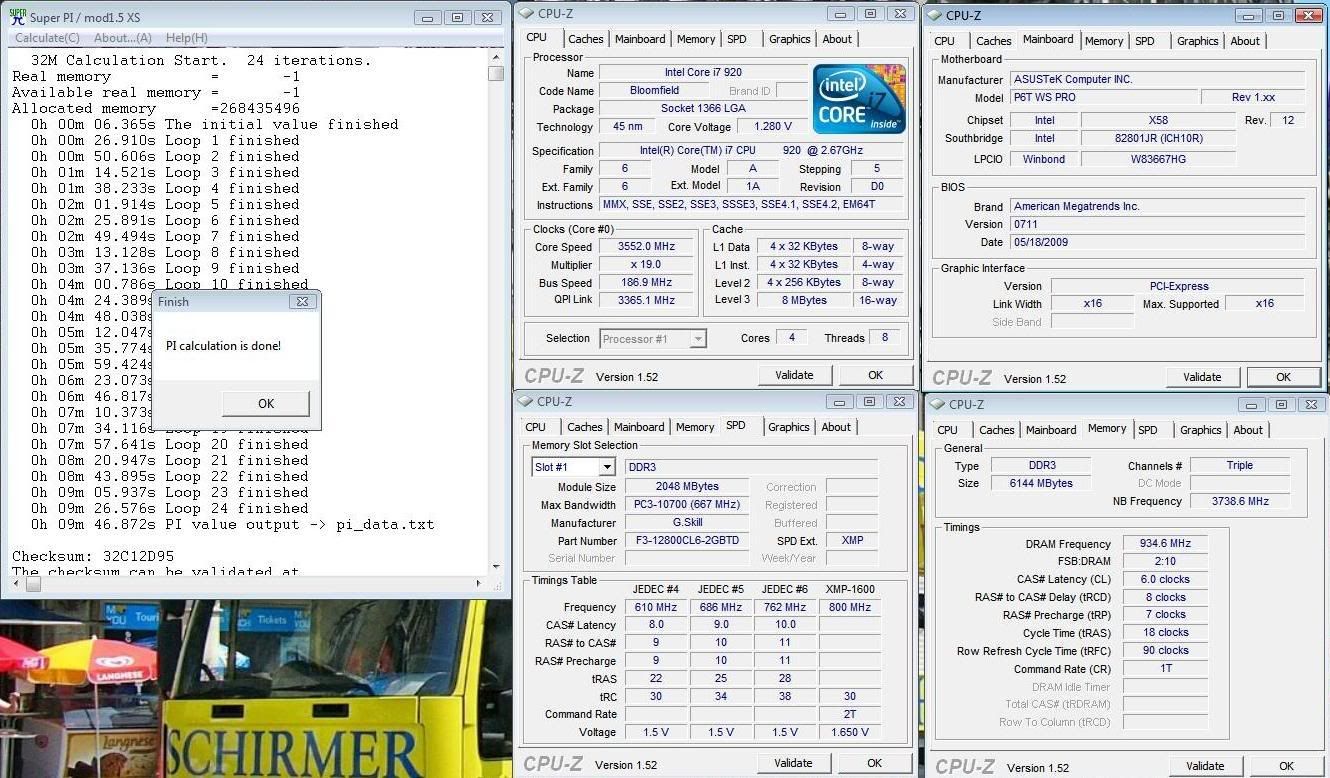Click the CPU-Z icon in the Memory window title bar

(938, 404)
